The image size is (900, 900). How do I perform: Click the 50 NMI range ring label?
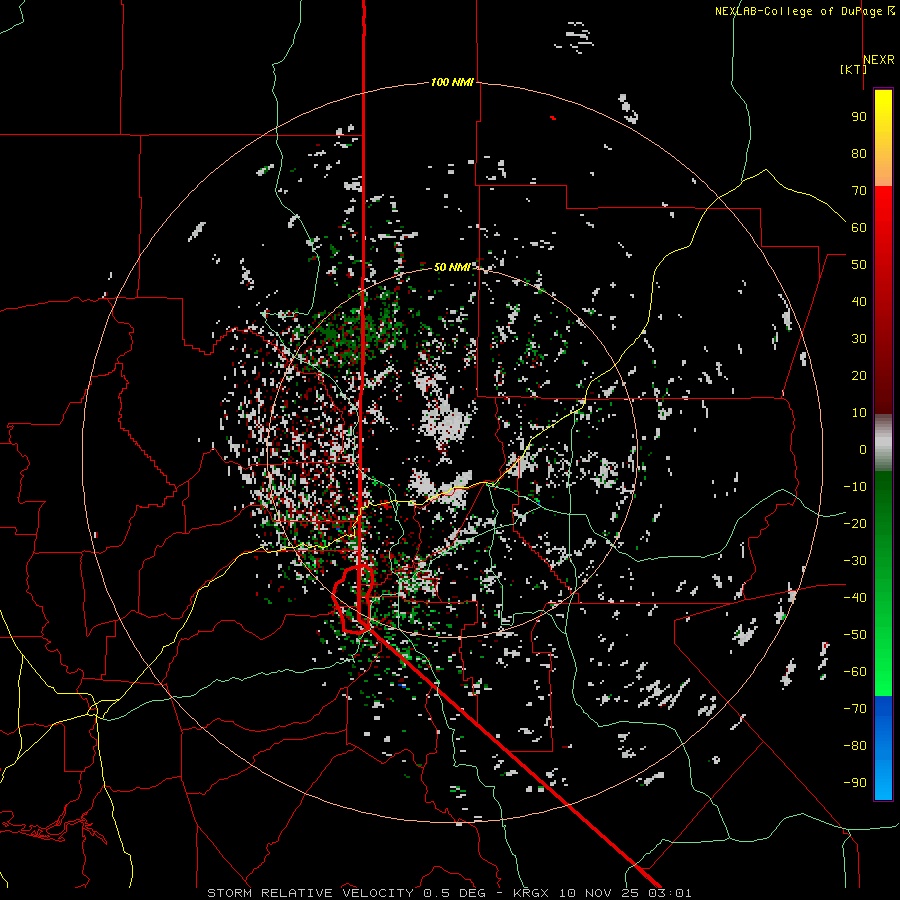click(452, 267)
